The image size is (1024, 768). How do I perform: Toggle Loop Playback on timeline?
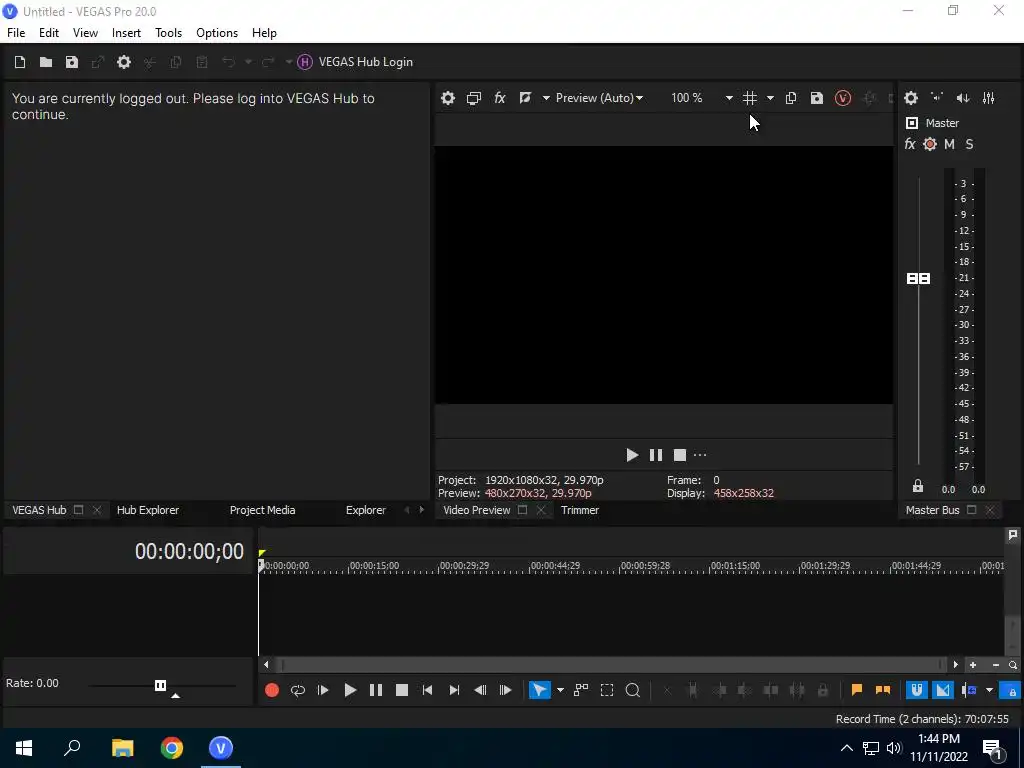point(298,690)
